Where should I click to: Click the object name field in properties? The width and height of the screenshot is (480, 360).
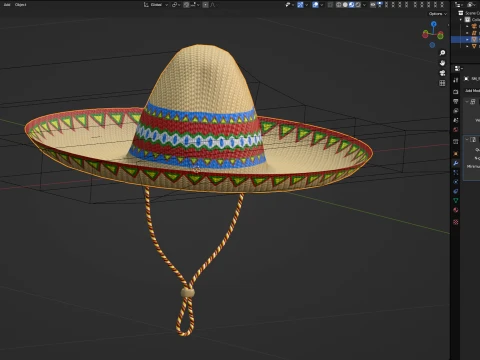[x=475, y=79]
